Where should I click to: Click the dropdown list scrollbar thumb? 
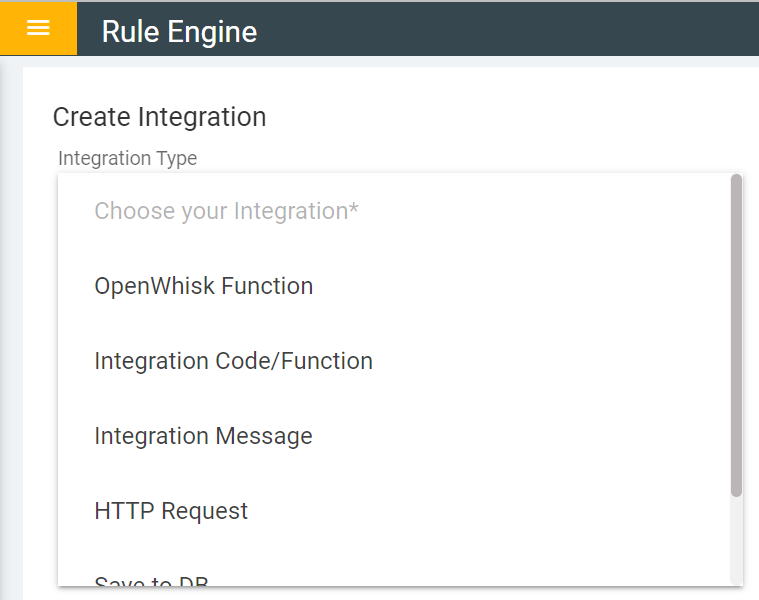pyautogui.click(x=736, y=335)
